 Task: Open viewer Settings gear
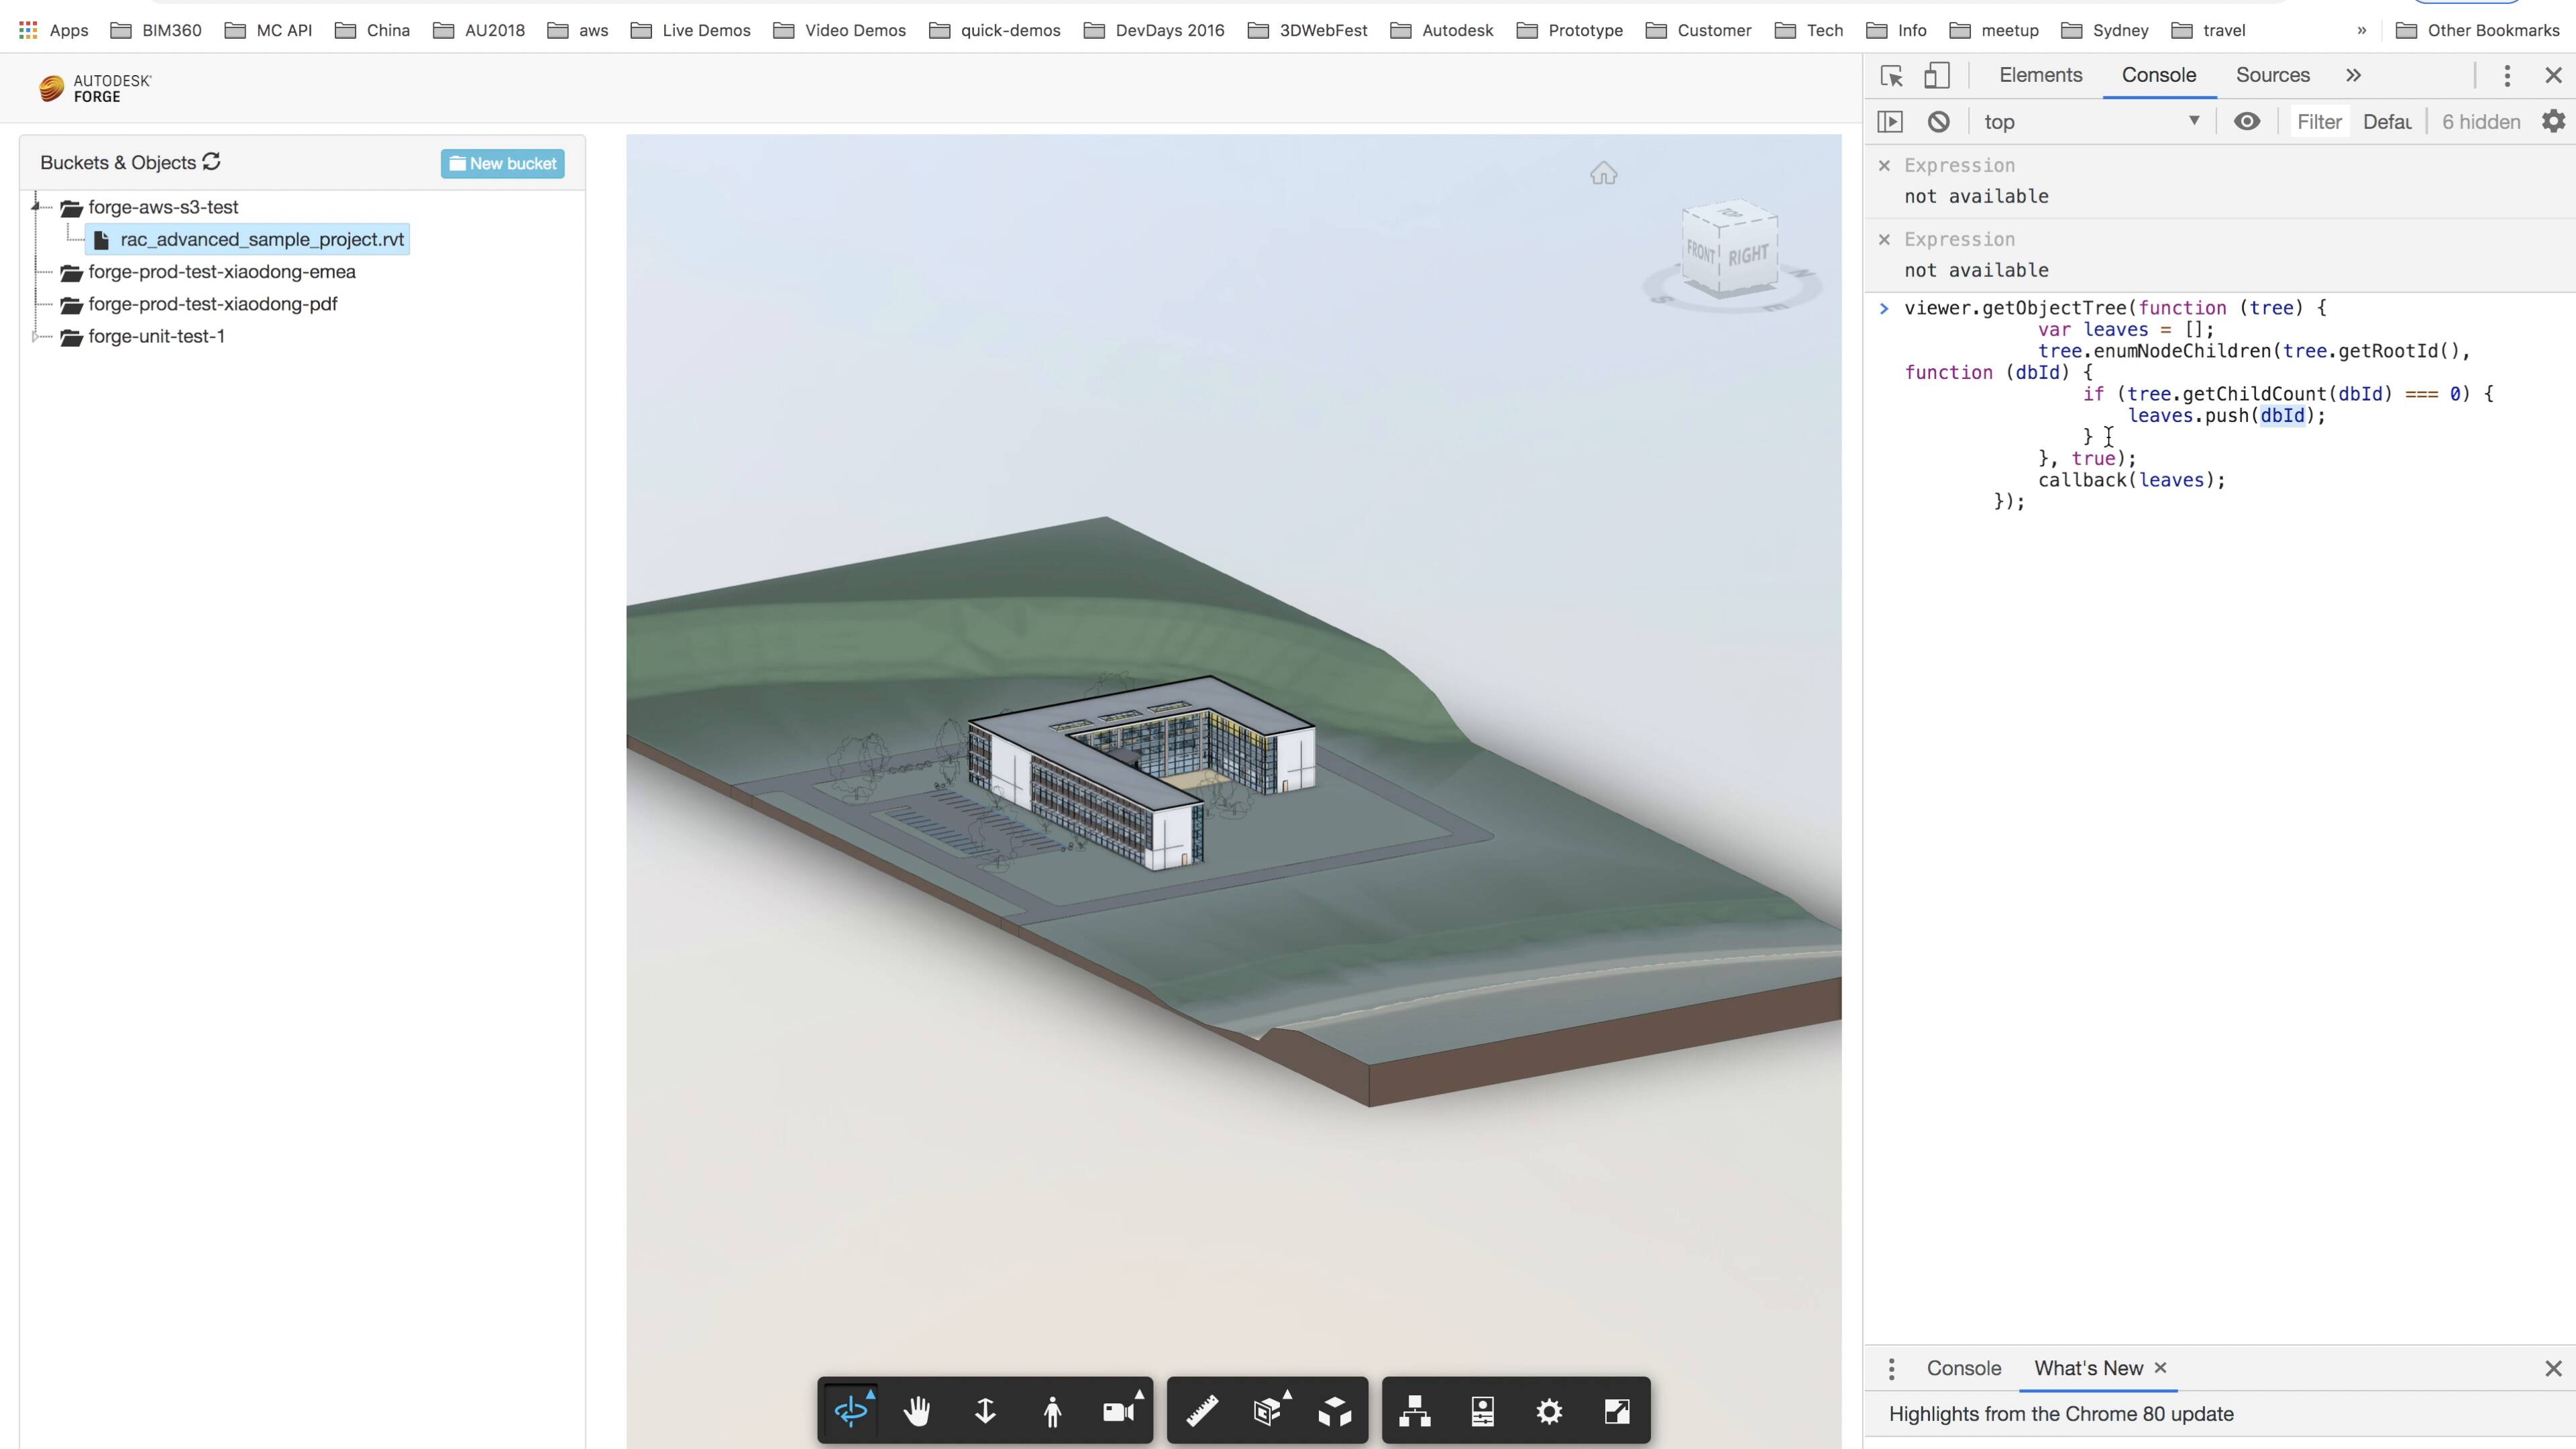pos(1549,1411)
